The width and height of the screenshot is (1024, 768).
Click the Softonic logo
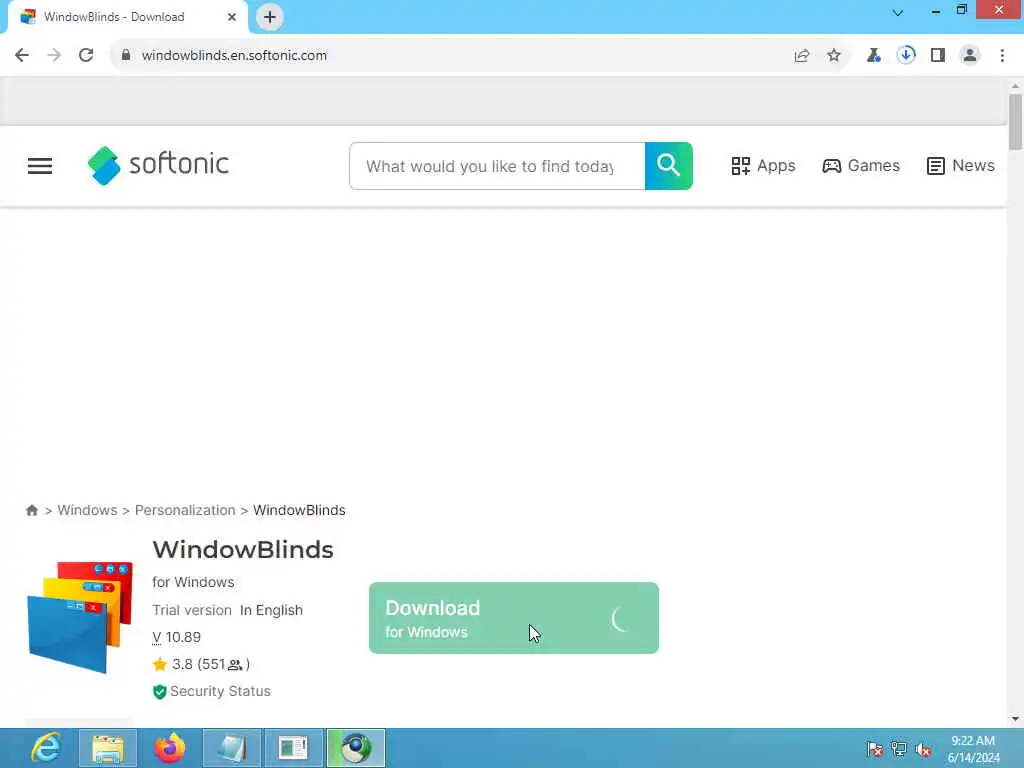click(x=158, y=165)
